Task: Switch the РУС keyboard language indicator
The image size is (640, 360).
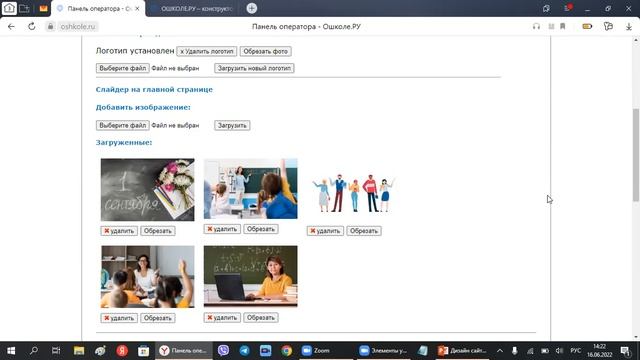Action: (576, 351)
